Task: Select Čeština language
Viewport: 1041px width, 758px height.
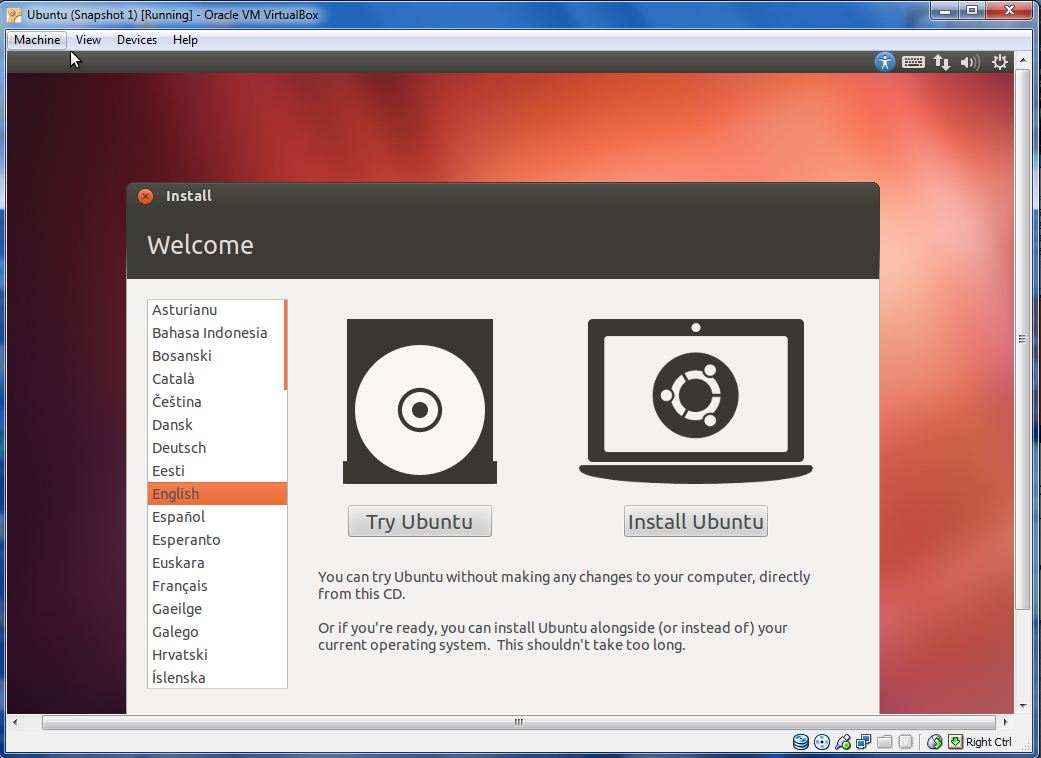Action: tap(217, 402)
